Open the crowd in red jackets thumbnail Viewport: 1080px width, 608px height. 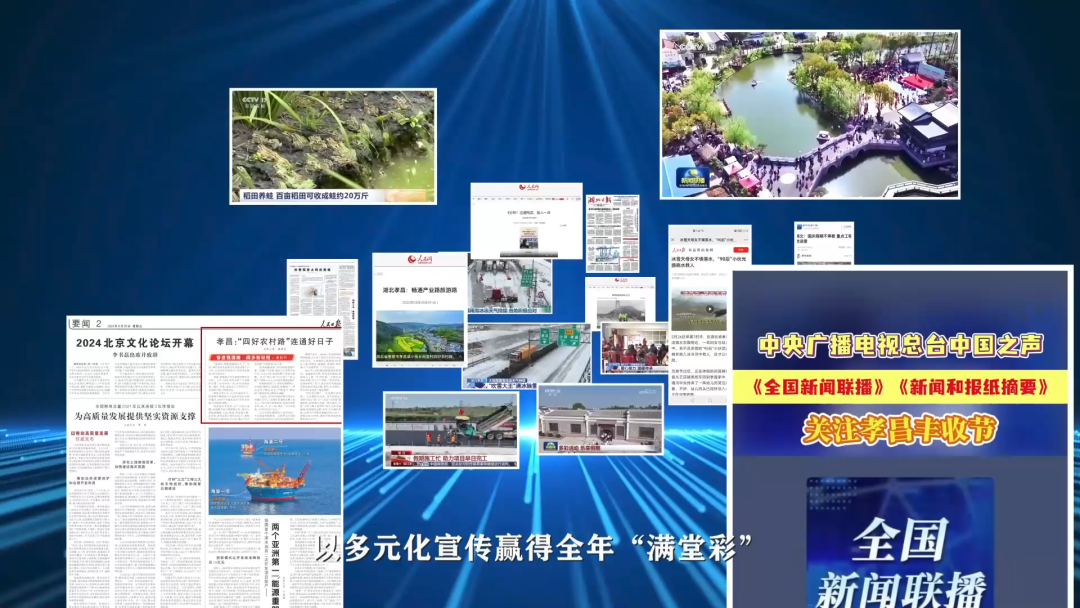click(634, 349)
